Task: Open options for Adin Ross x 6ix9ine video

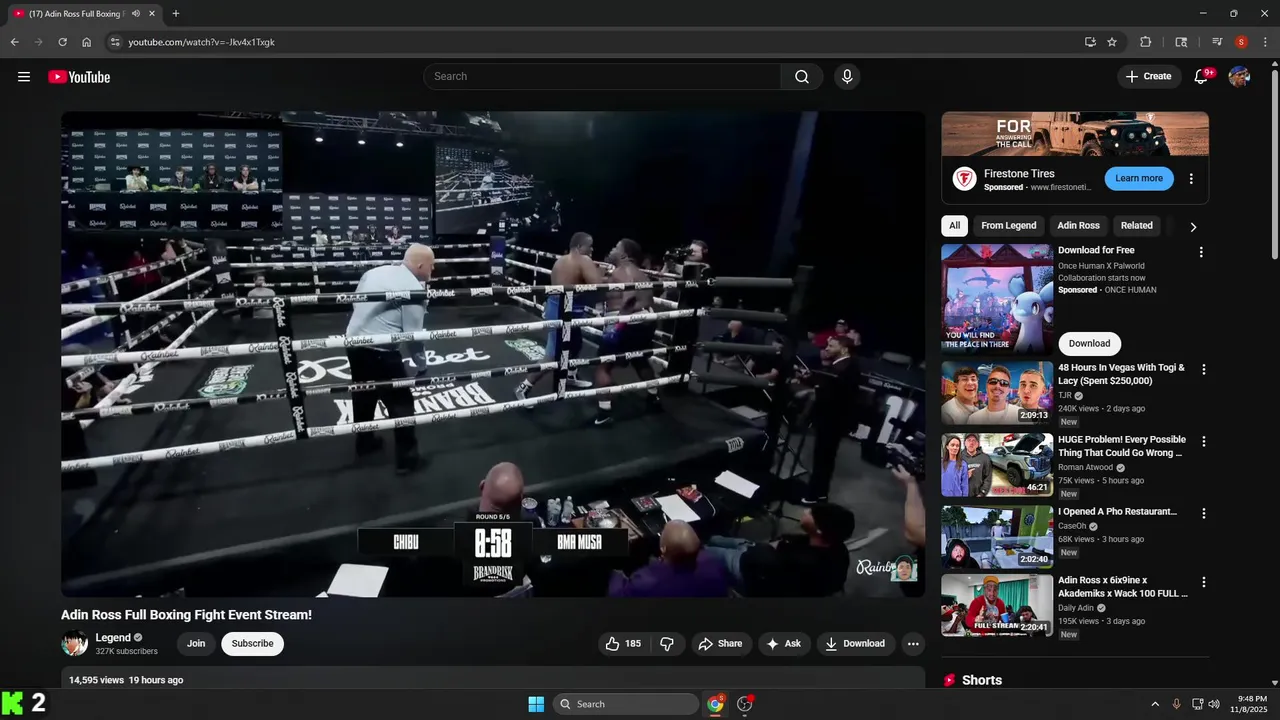Action: [1204, 582]
